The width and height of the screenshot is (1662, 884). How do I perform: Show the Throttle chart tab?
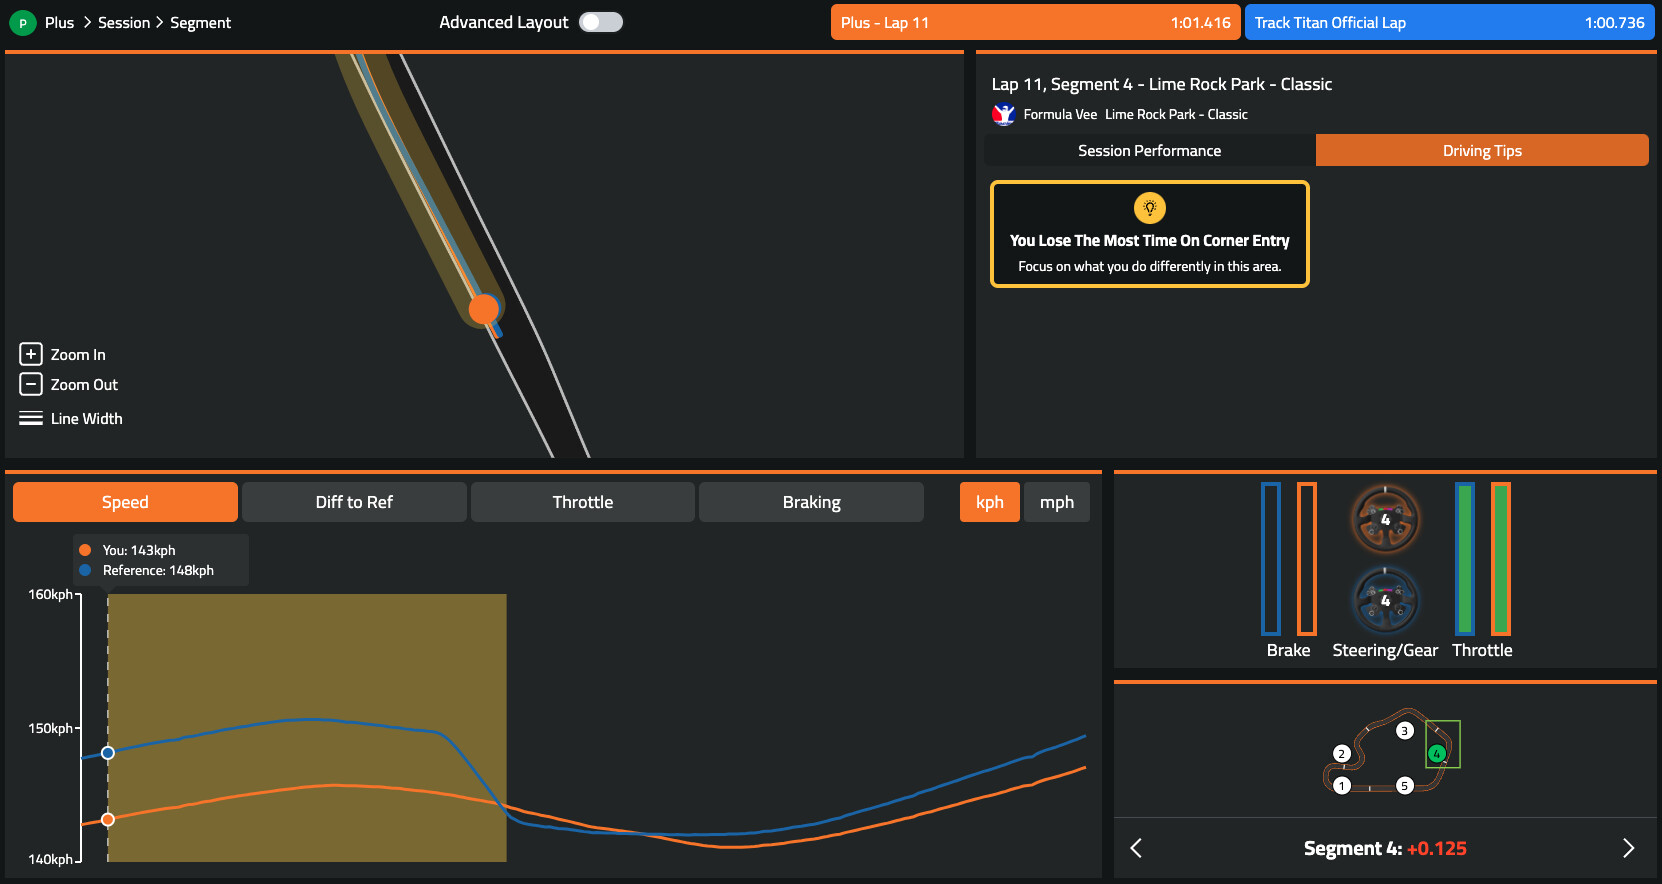pos(583,502)
